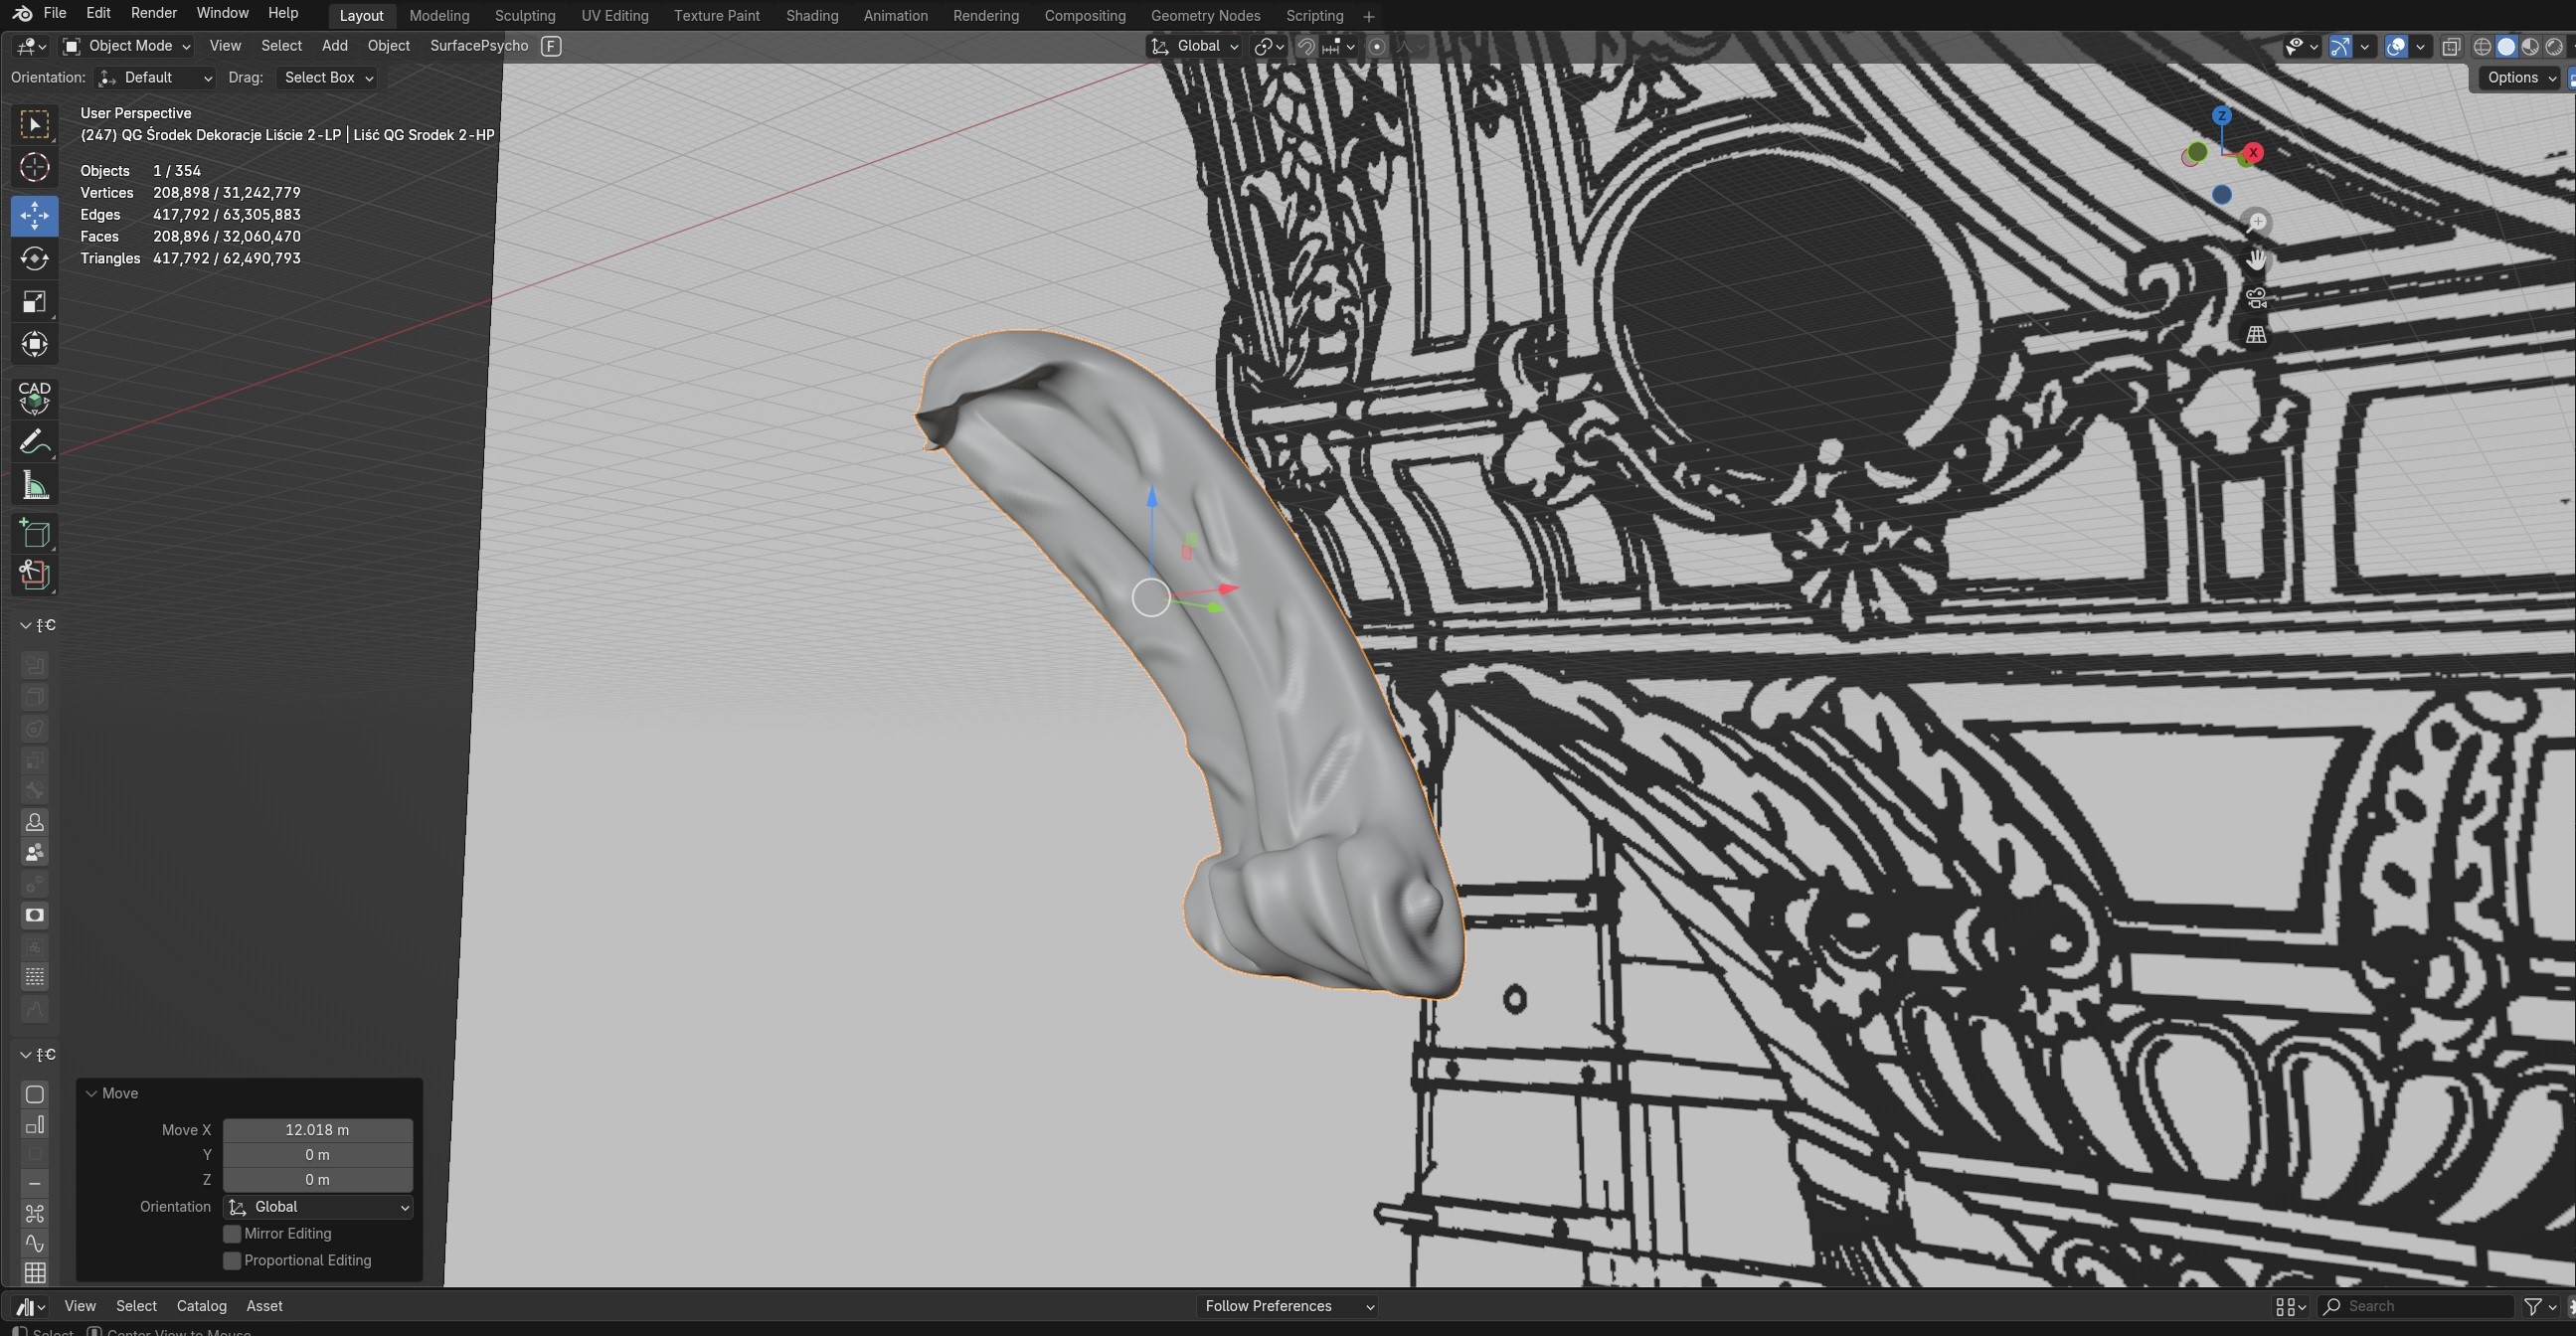Enable Mirror Editing checkbox
The height and width of the screenshot is (1336, 2576).
pos(232,1233)
